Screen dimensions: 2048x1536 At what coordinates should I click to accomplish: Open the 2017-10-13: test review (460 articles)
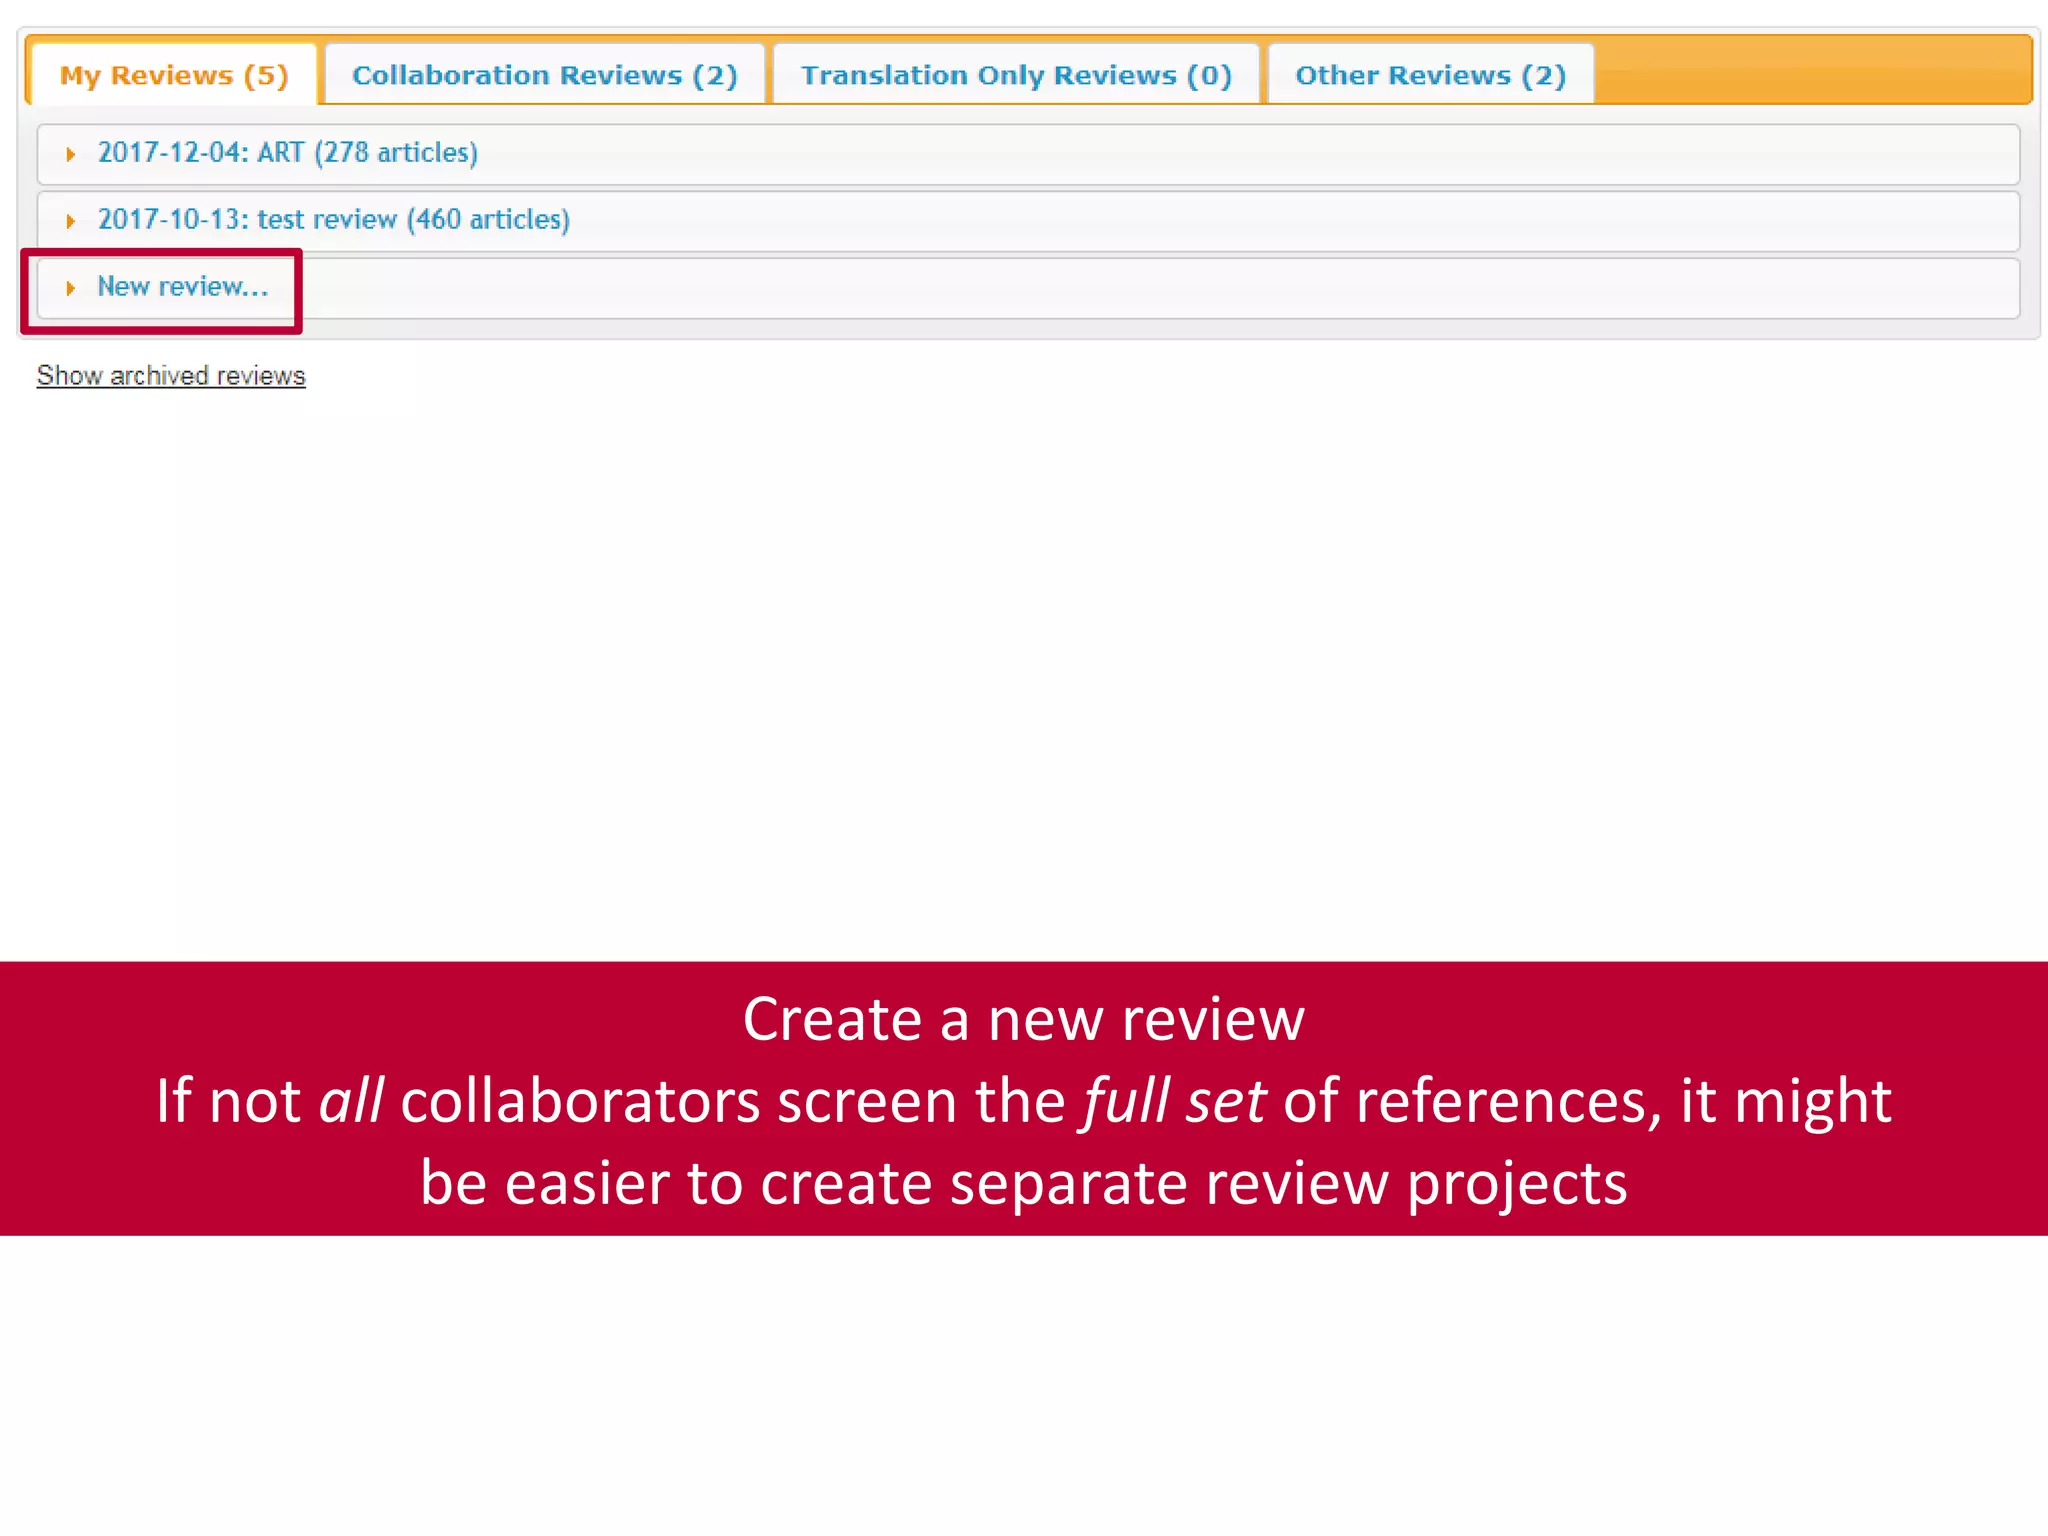[334, 220]
